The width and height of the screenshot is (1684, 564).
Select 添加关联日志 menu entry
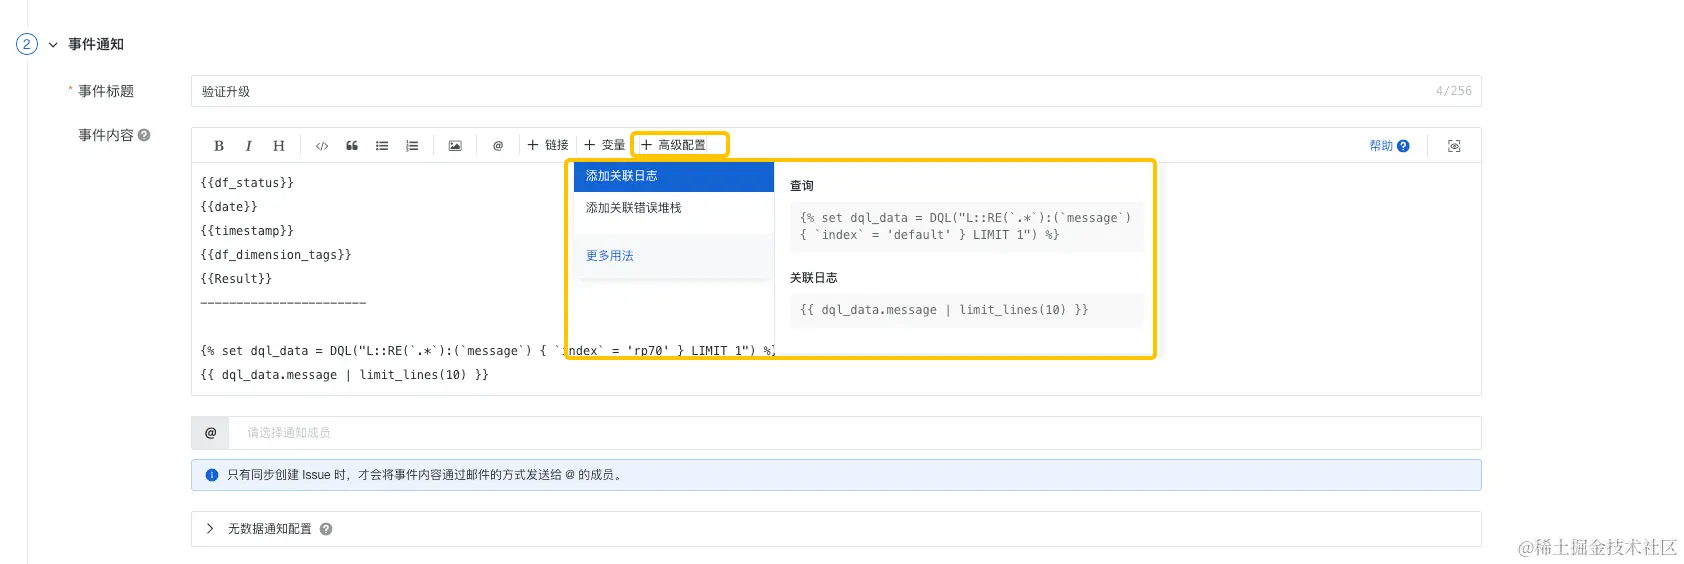(674, 176)
